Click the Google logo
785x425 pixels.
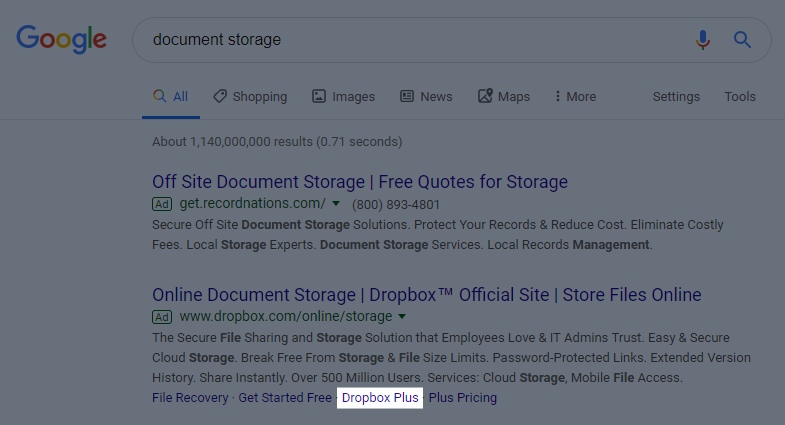click(62, 39)
